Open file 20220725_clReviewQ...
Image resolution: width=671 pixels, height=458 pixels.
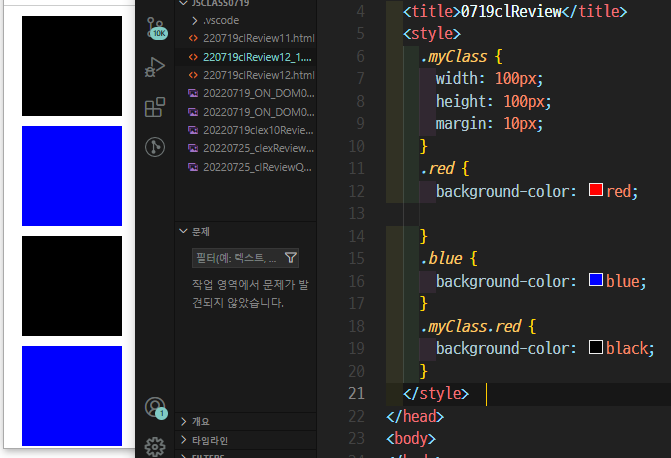pos(257,167)
